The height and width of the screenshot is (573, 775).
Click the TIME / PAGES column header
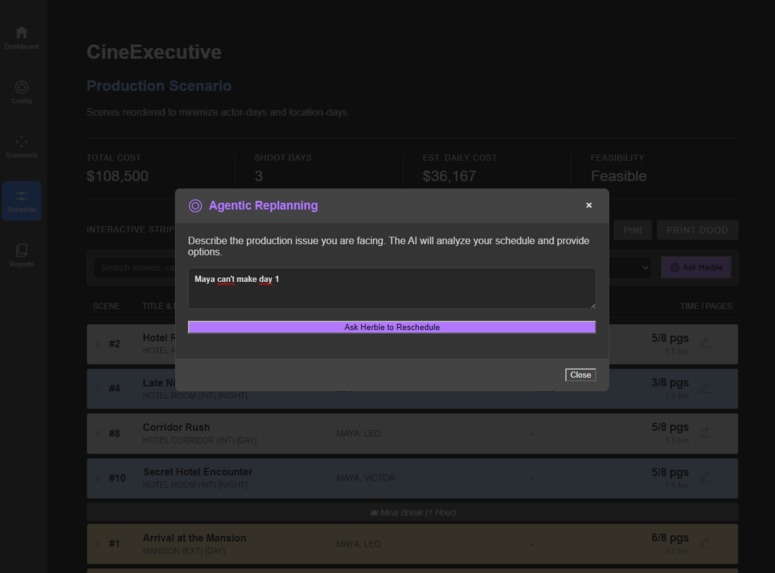pos(706,306)
